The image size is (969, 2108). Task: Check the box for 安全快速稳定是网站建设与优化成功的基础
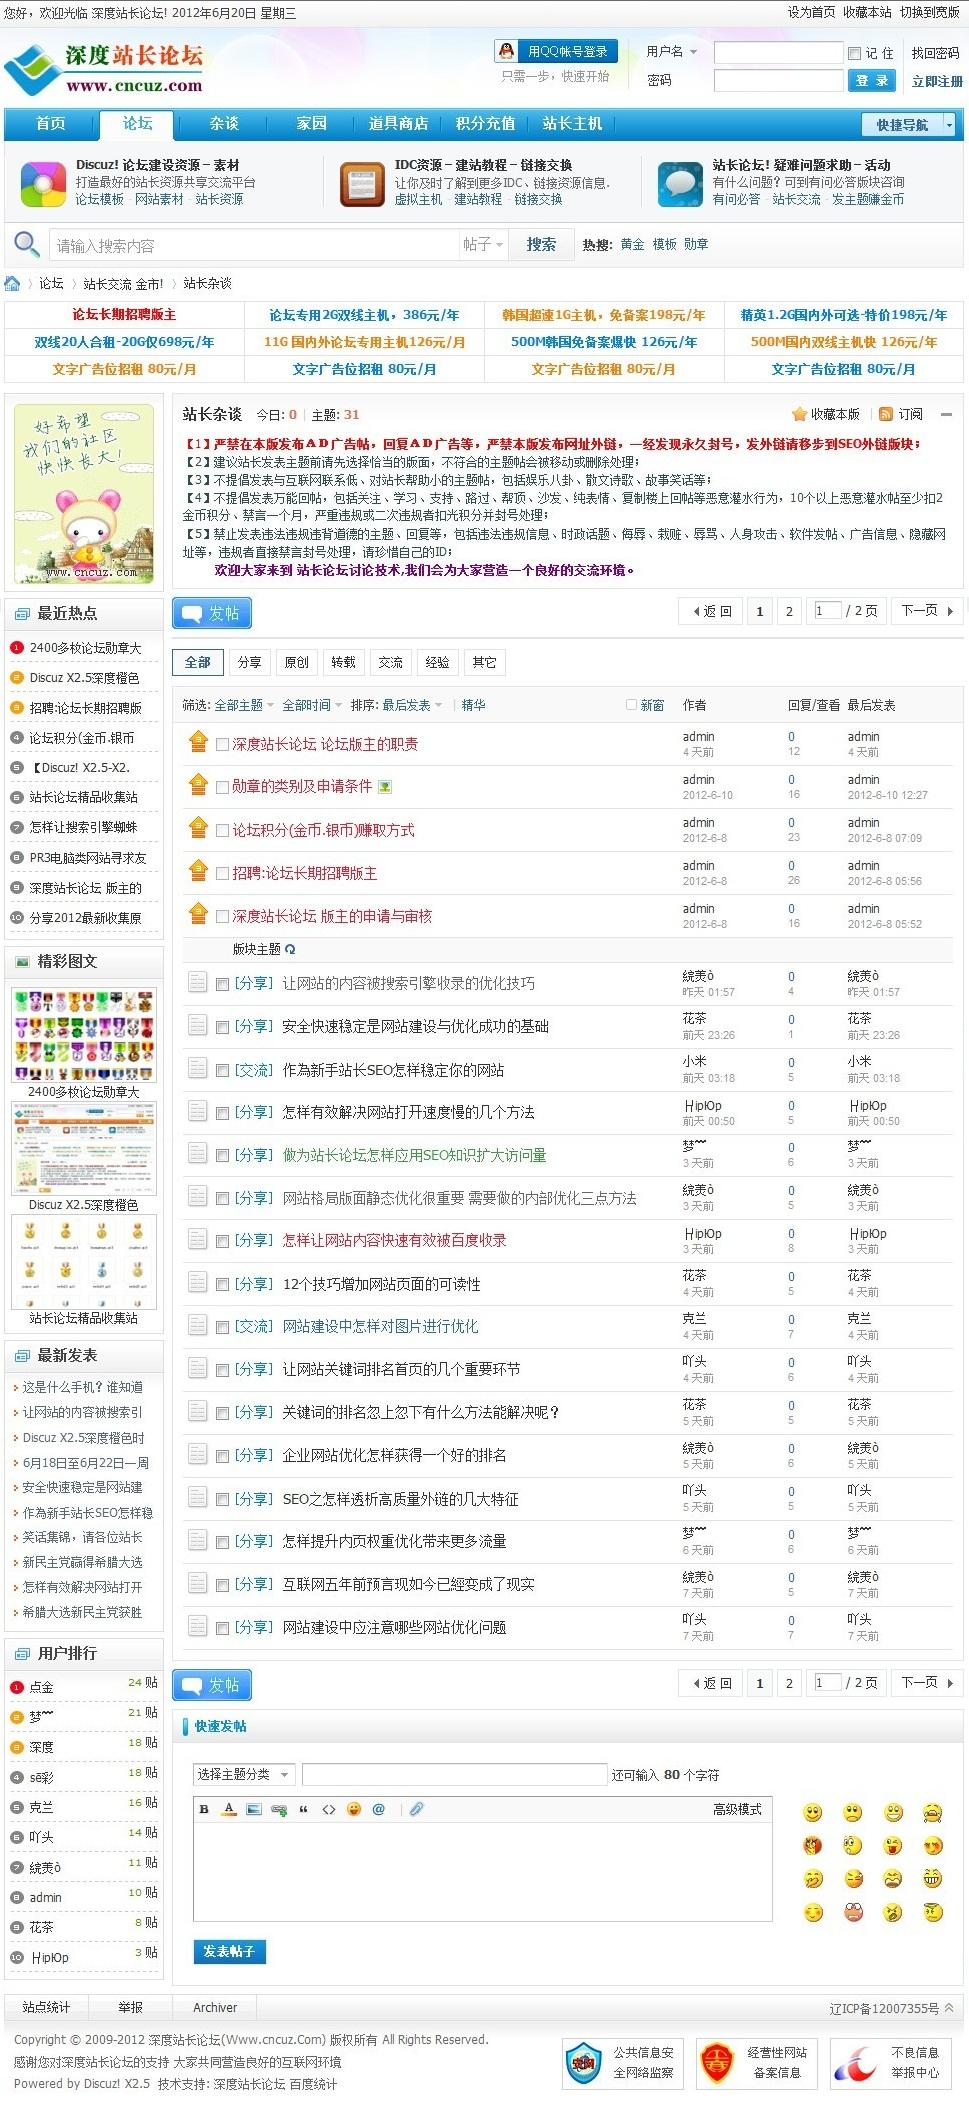point(223,1027)
